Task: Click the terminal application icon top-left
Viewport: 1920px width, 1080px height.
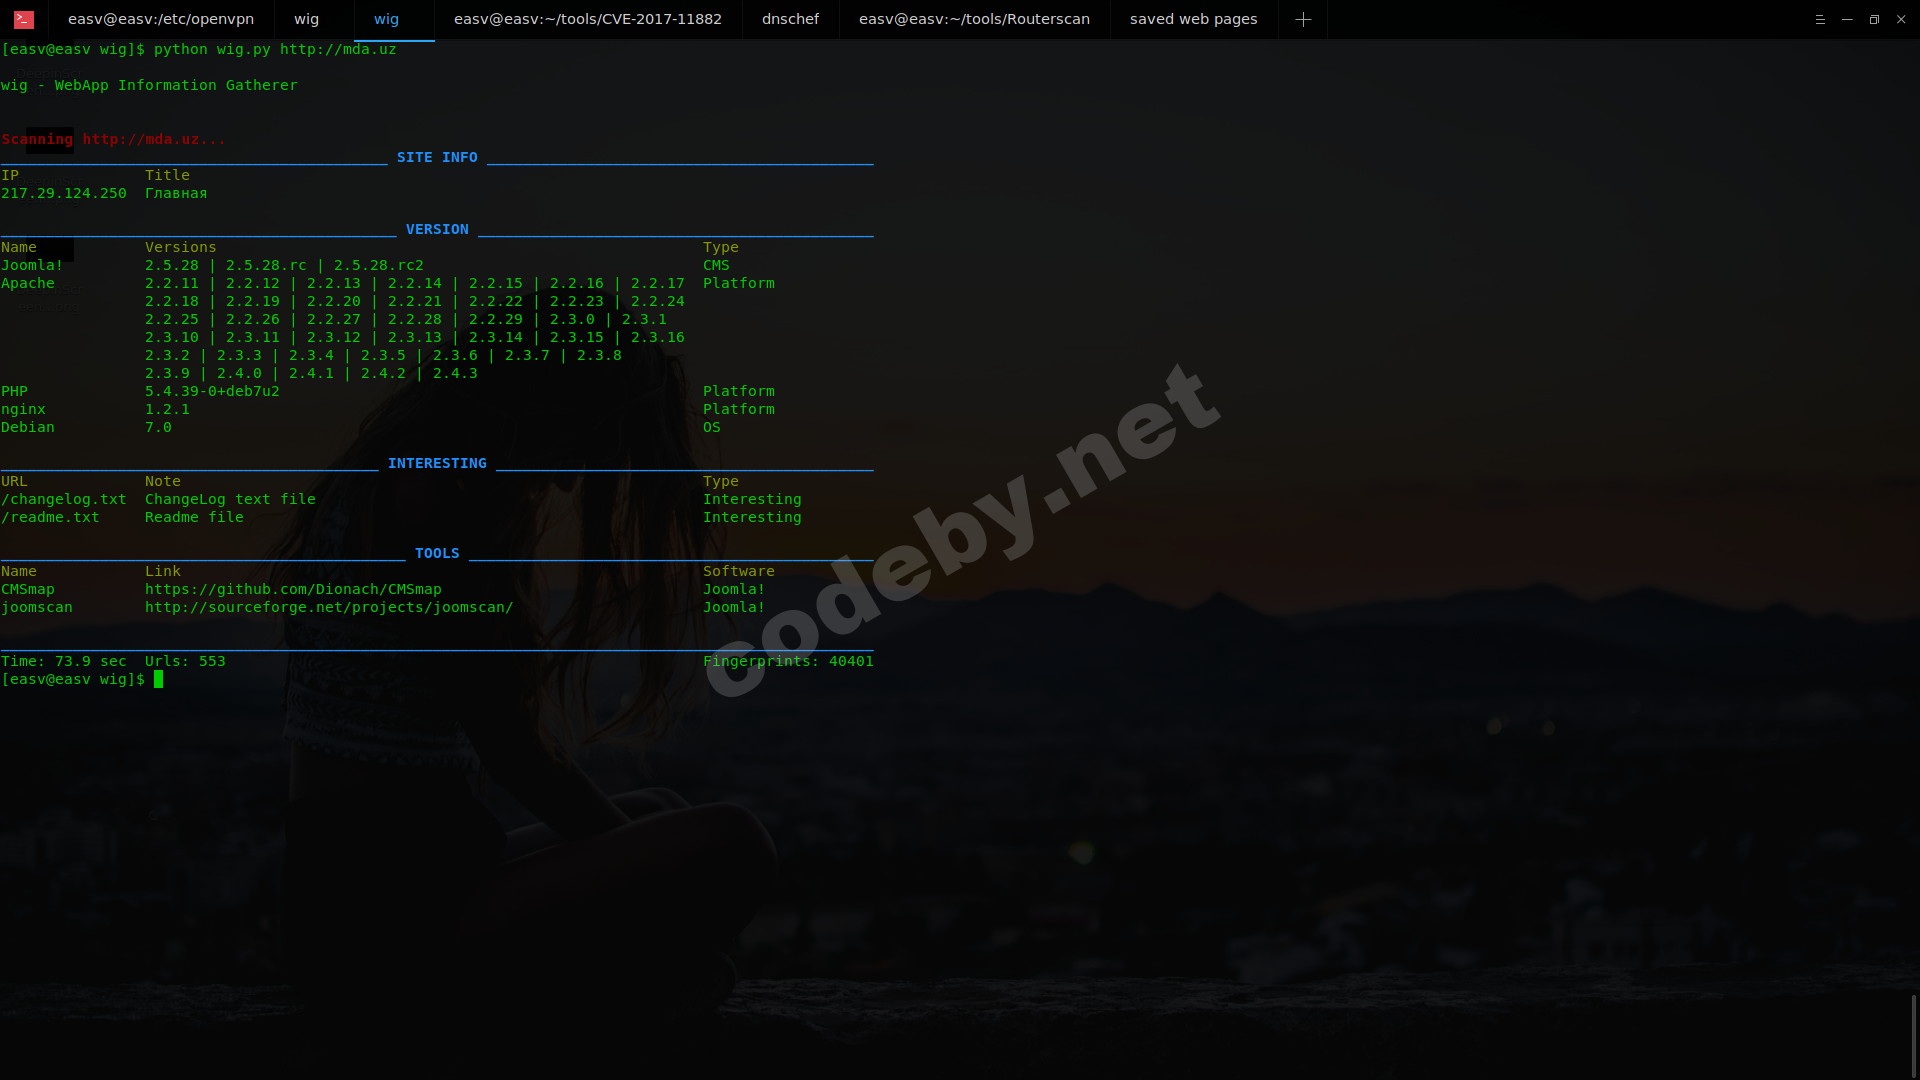Action: tap(22, 19)
